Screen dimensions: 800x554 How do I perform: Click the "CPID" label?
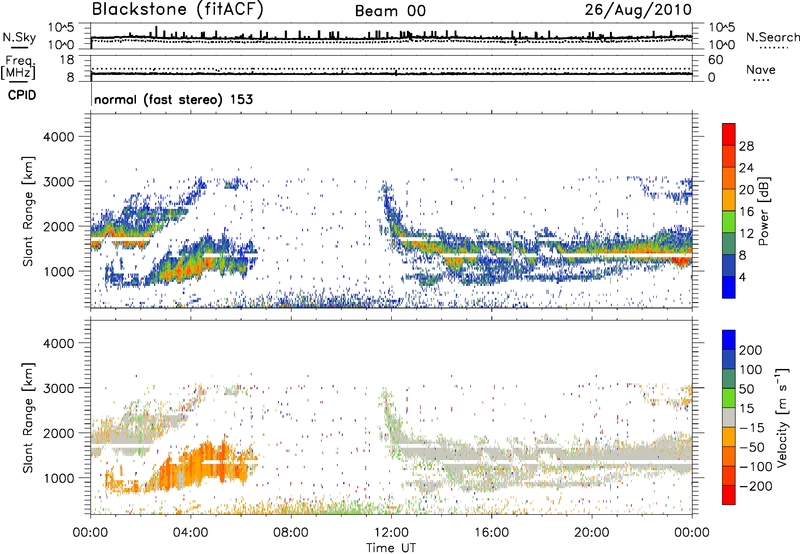22,95
